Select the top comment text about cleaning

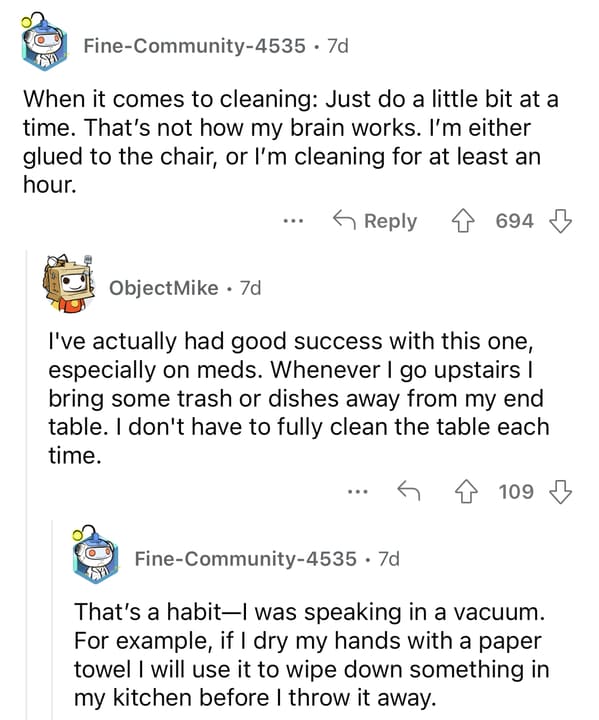click(290, 142)
